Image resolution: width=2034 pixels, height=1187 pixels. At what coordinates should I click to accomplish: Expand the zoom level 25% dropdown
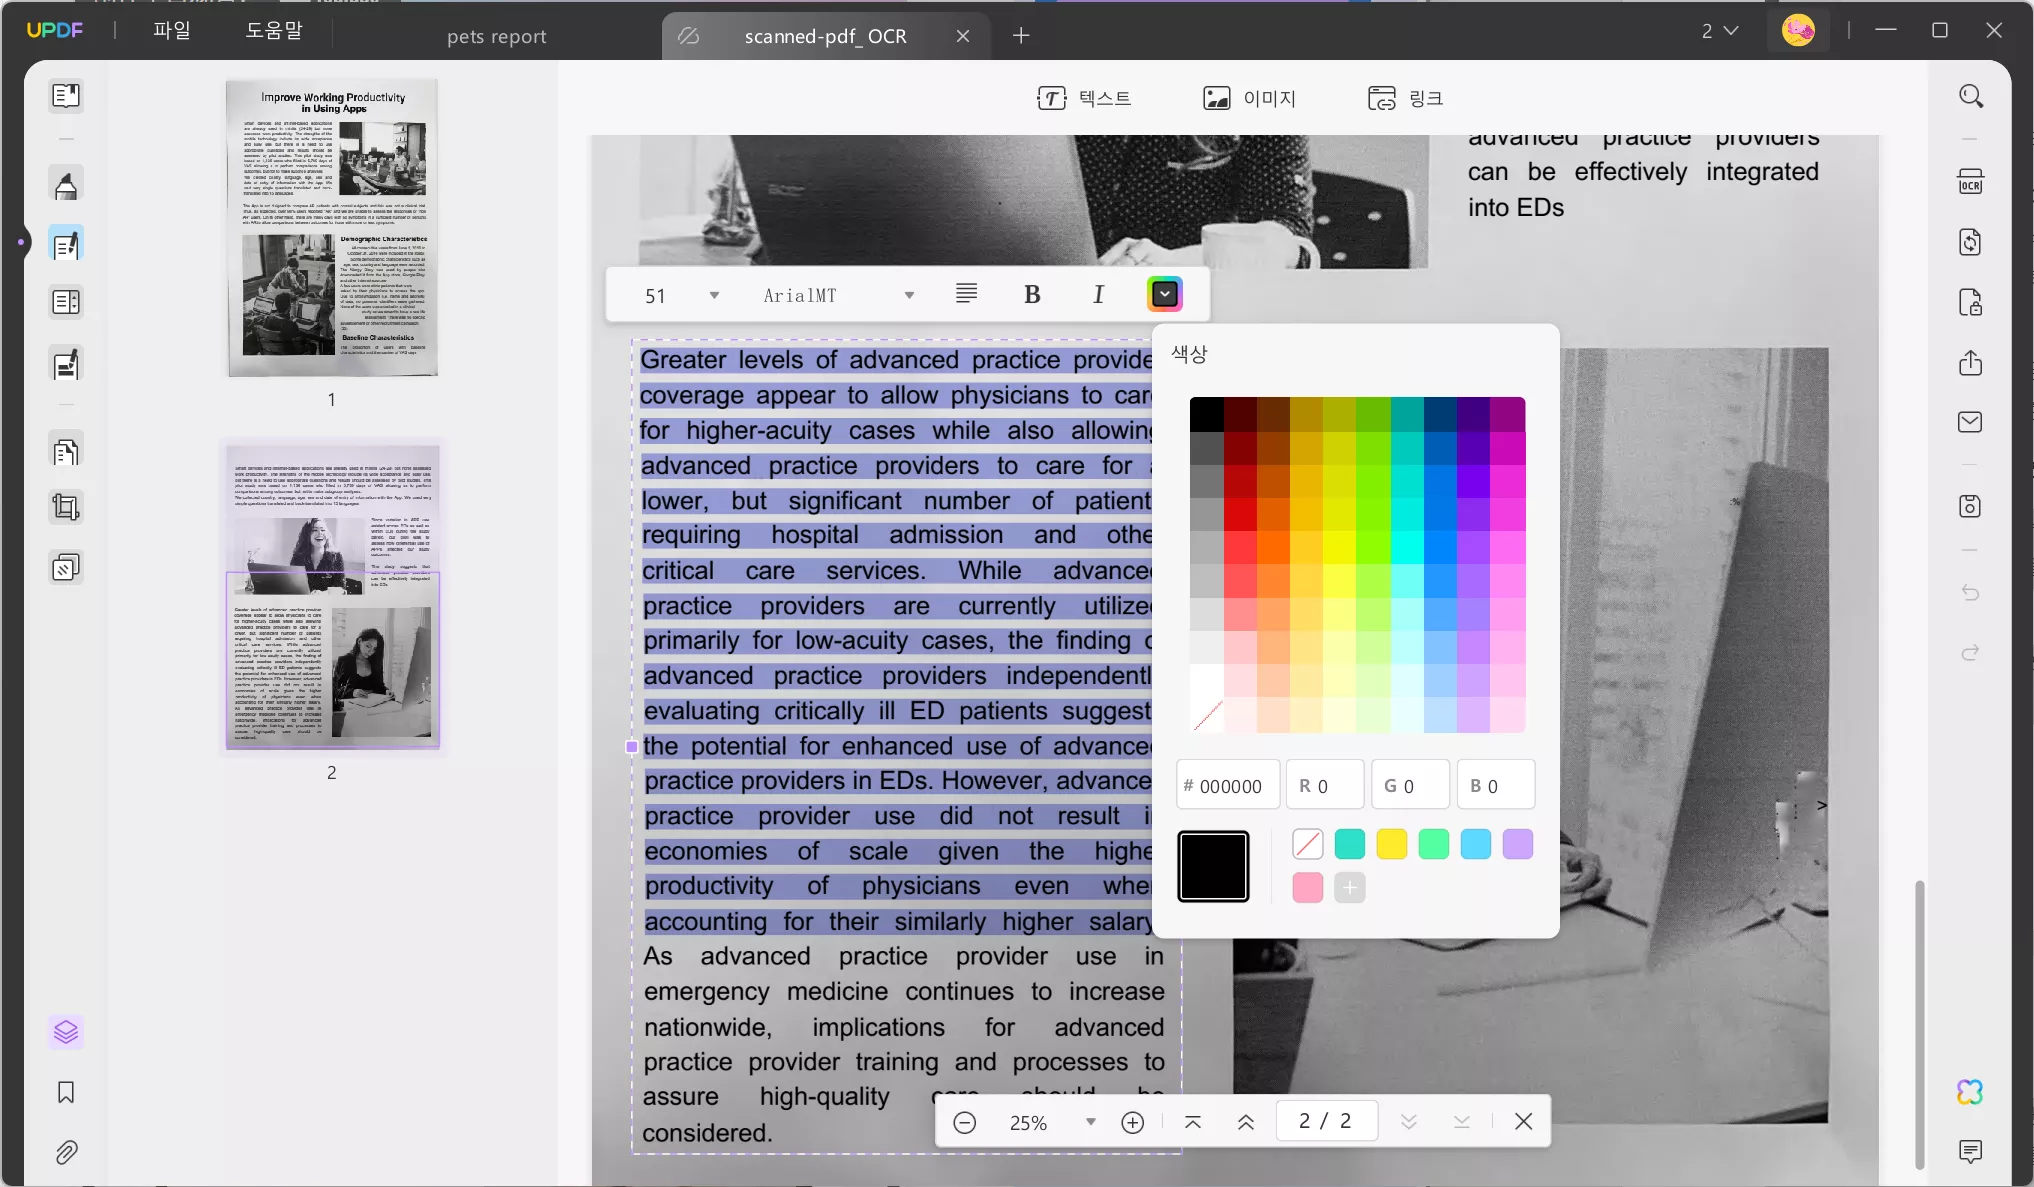point(1088,1121)
